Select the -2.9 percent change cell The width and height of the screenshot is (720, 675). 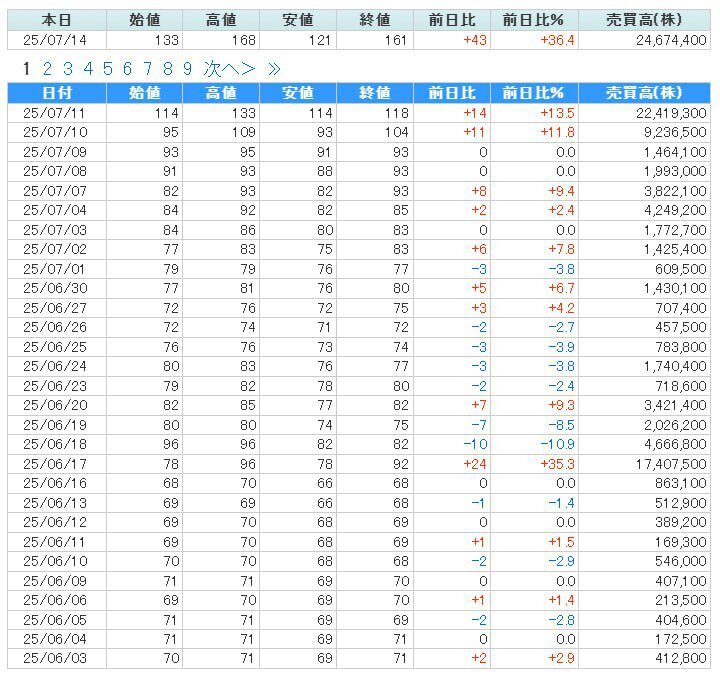coord(562,562)
